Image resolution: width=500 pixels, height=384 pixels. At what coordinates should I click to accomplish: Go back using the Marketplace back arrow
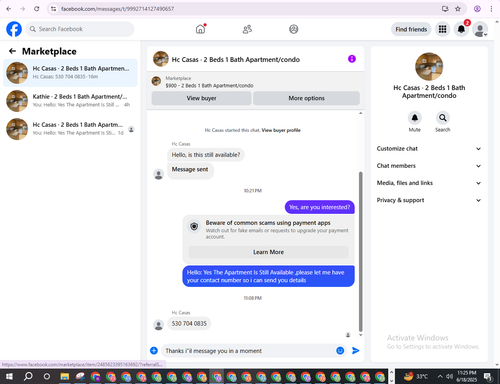[12, 51]
